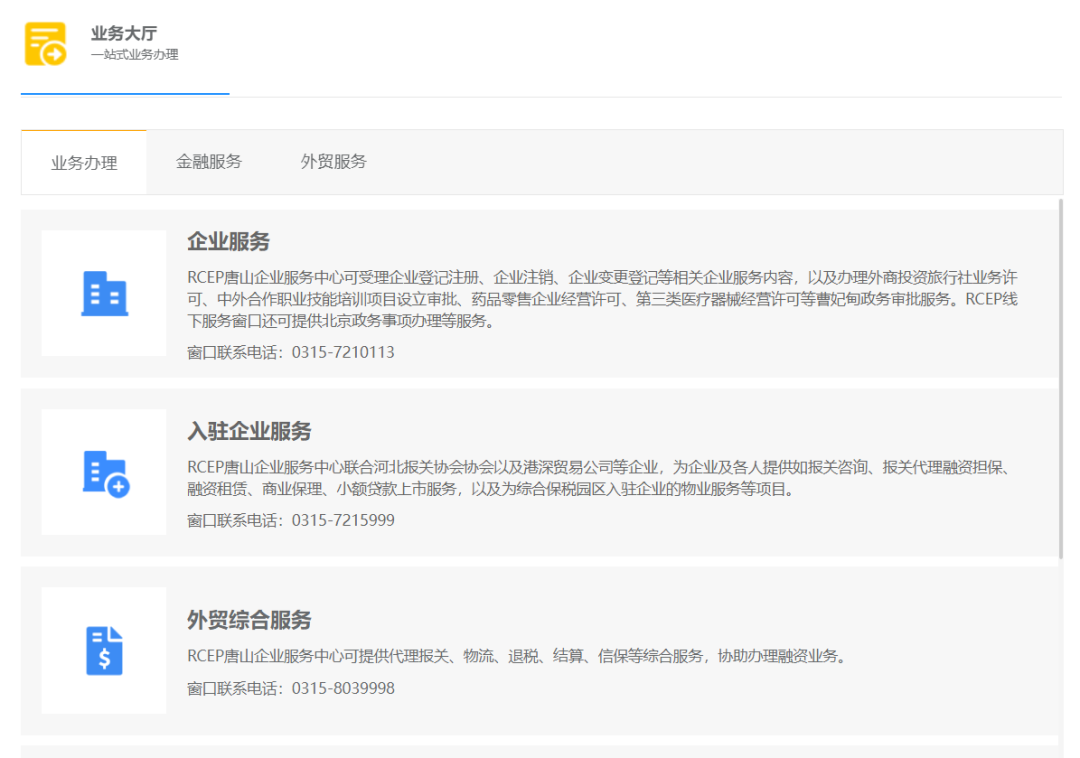Click phone number 0315-8039998
The width and height of the screenshot is (1080, 758).
[343, 688]
